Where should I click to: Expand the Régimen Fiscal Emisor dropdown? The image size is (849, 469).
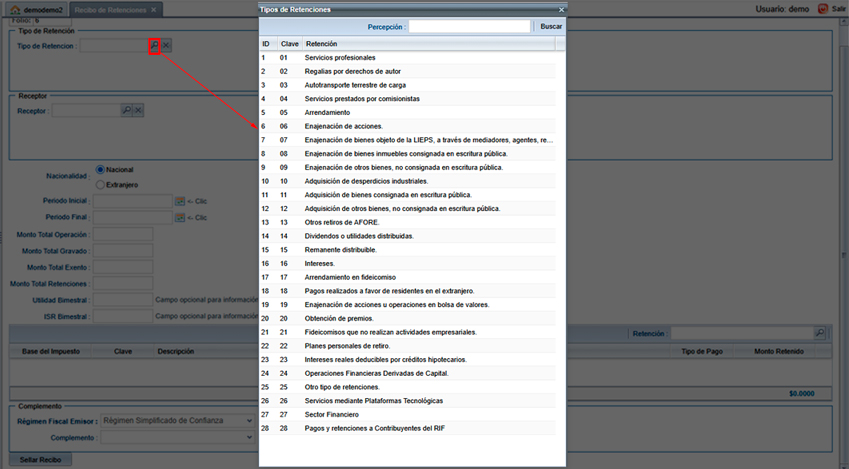pyautogui.click(x=248, y=421)
